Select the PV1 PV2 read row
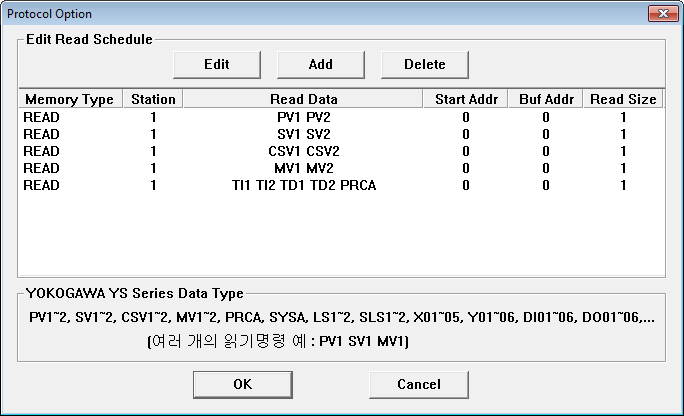 (x=303, y=117)
